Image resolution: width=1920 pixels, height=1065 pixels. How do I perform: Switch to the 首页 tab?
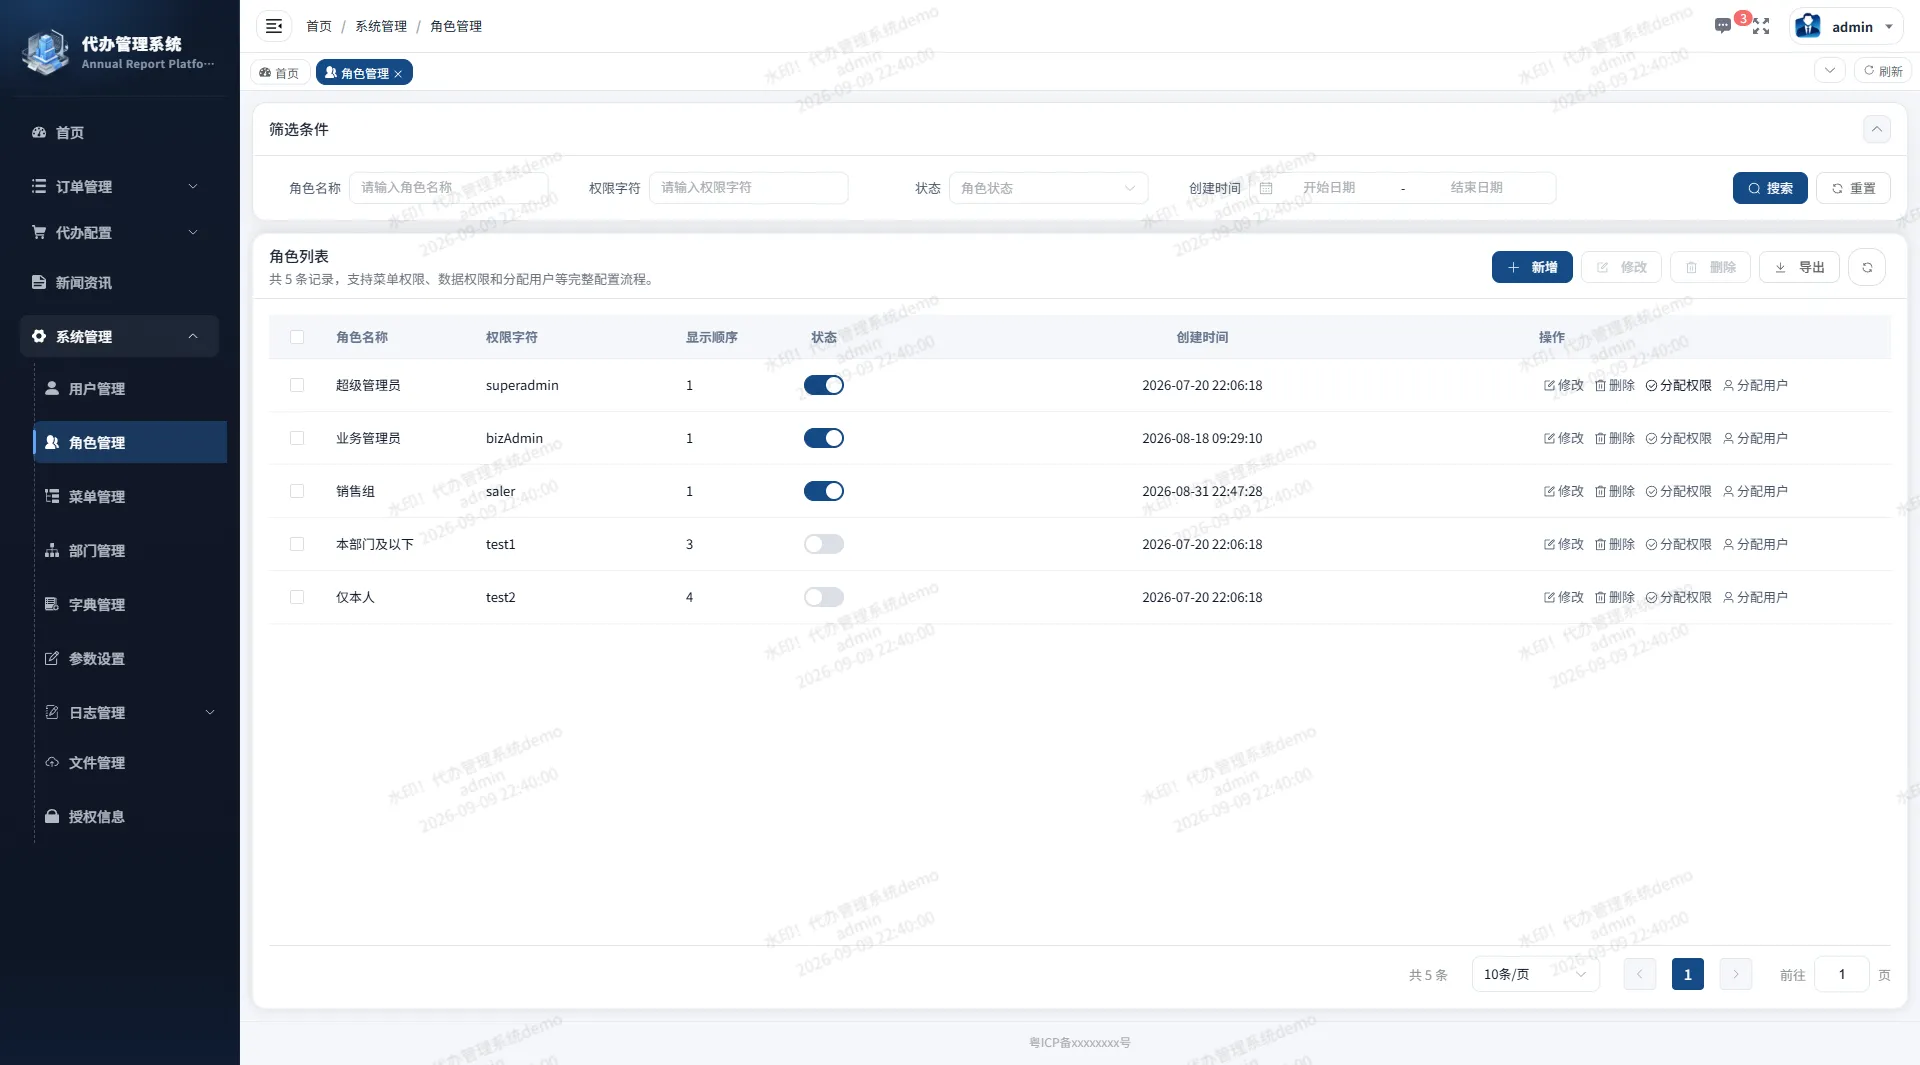tap(279, 73)
